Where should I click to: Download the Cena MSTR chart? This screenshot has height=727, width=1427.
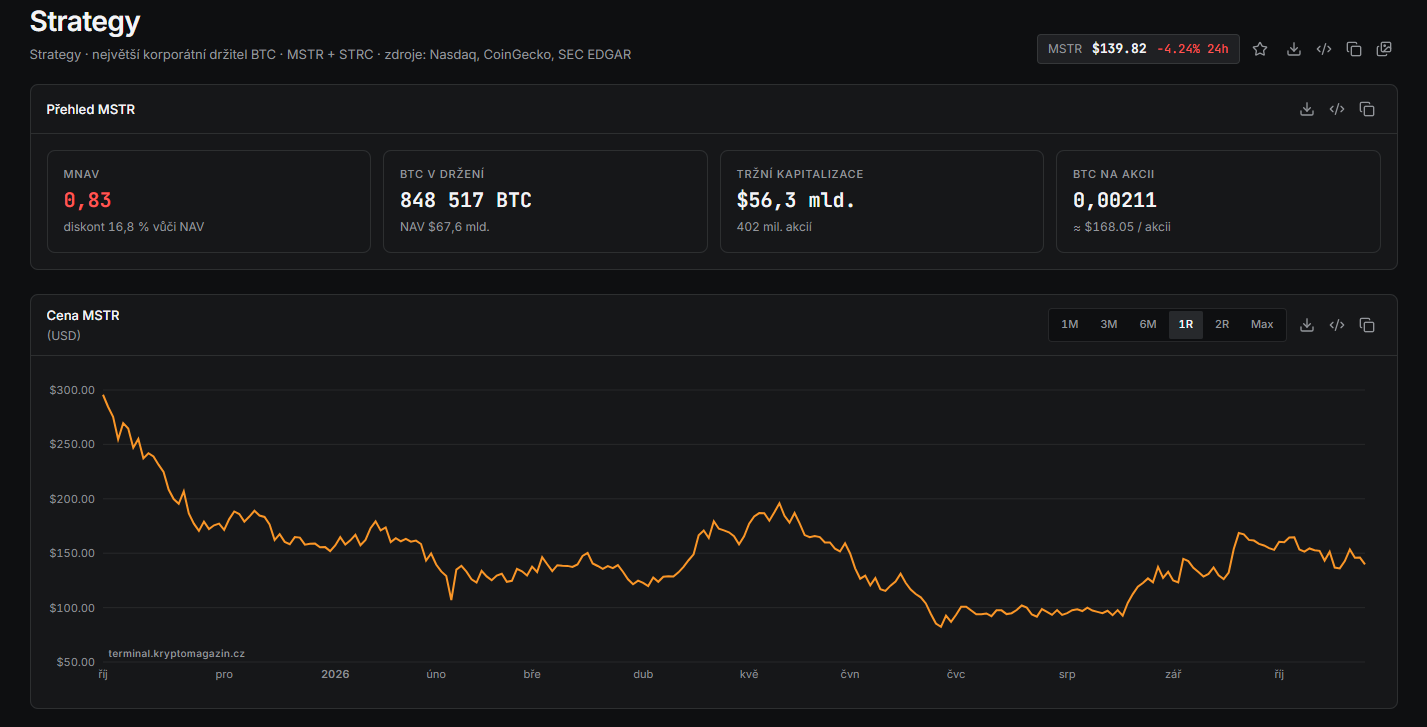coord(1306,325)
